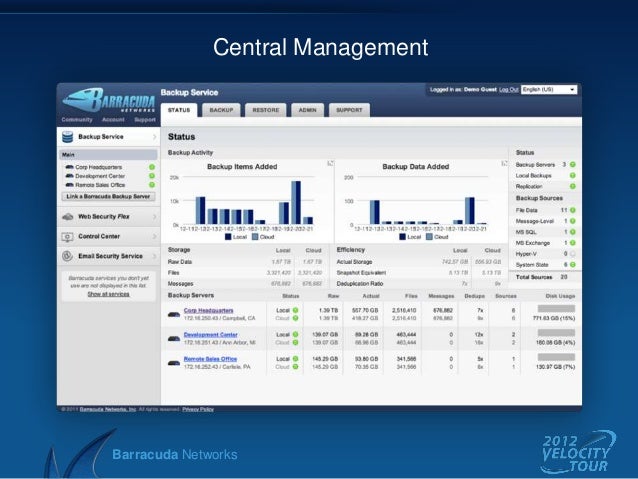Expand the Backup Items Added chart
Viewport: 638px width, 479px height.
[x=330, y=163]
